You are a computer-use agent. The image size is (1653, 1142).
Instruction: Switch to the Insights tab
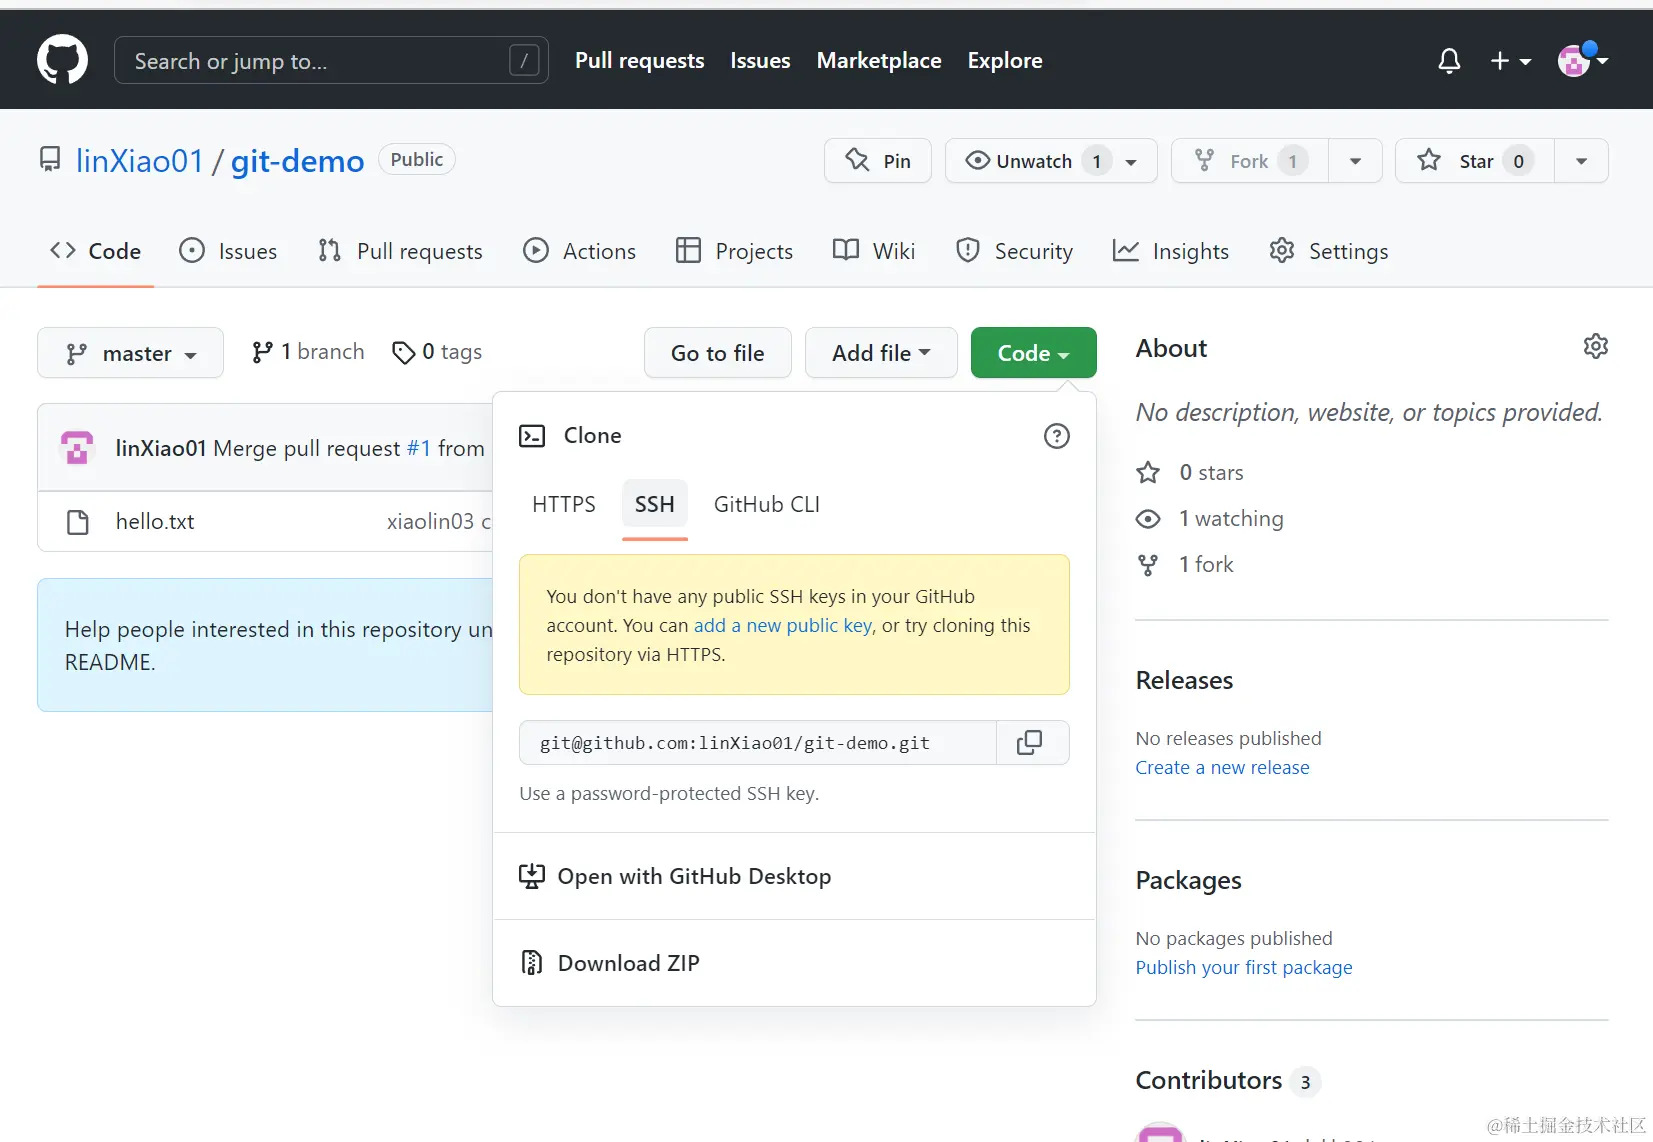(x=1170, y=251)
